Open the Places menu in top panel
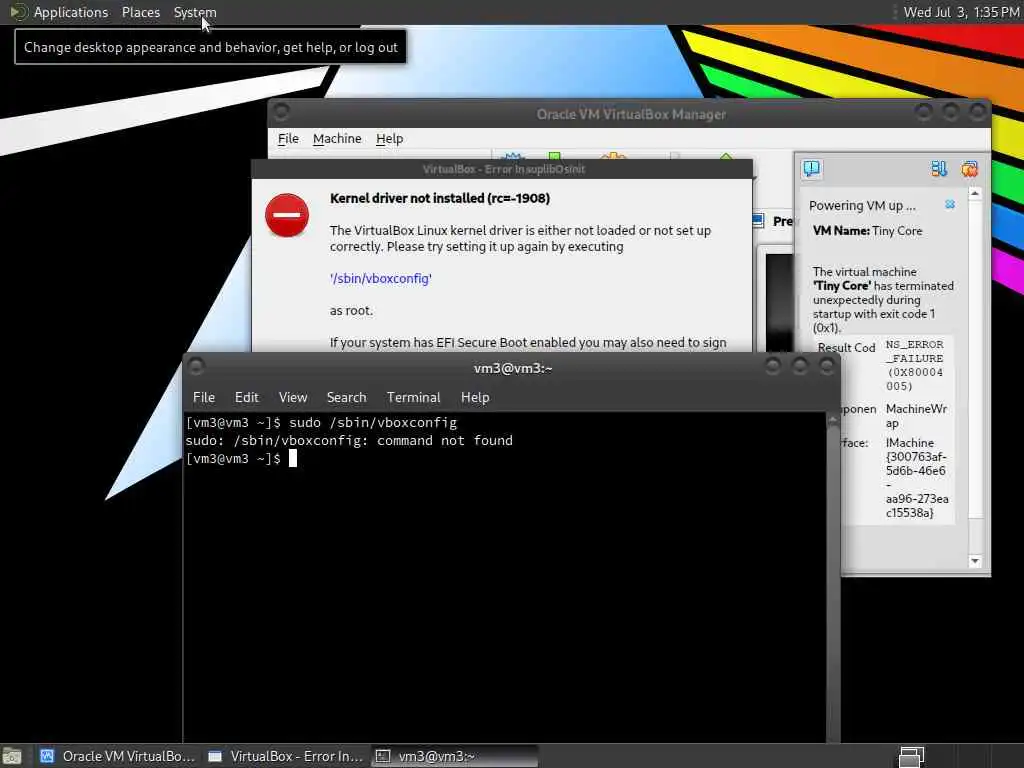Viewport: 1024px width, 768px height. pos(140,12)
